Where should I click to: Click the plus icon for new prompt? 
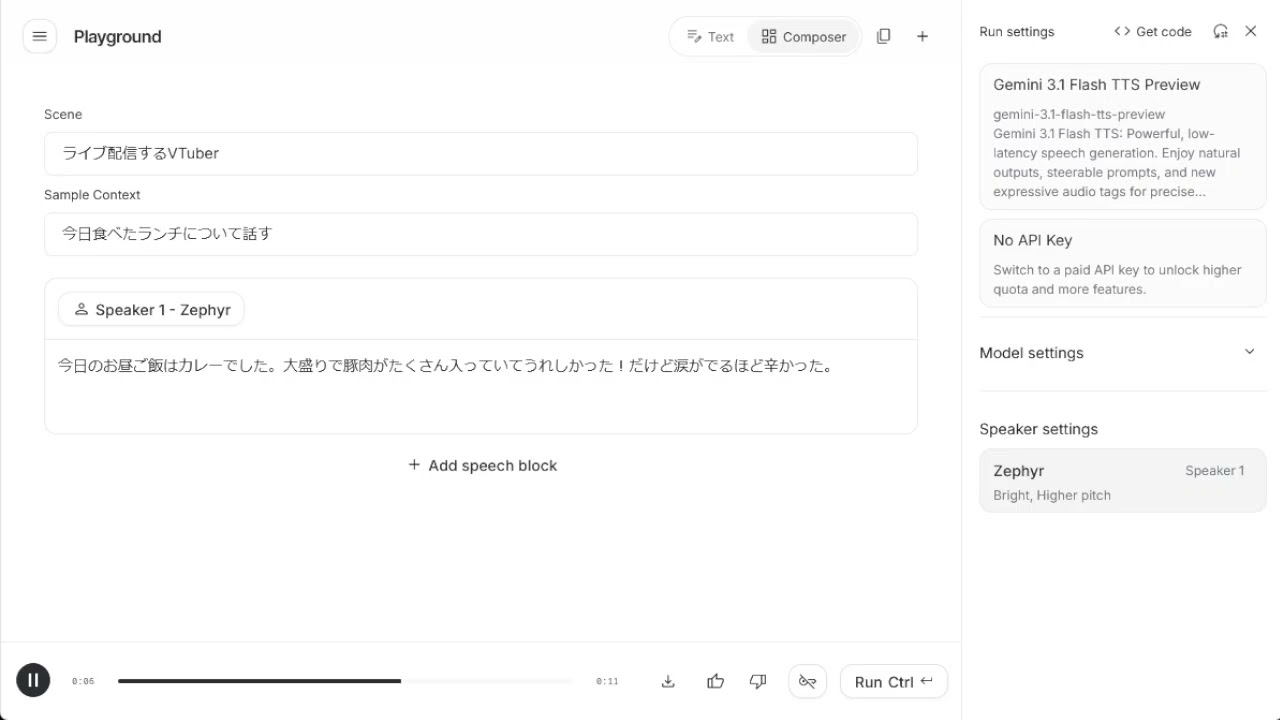[922, 37]
